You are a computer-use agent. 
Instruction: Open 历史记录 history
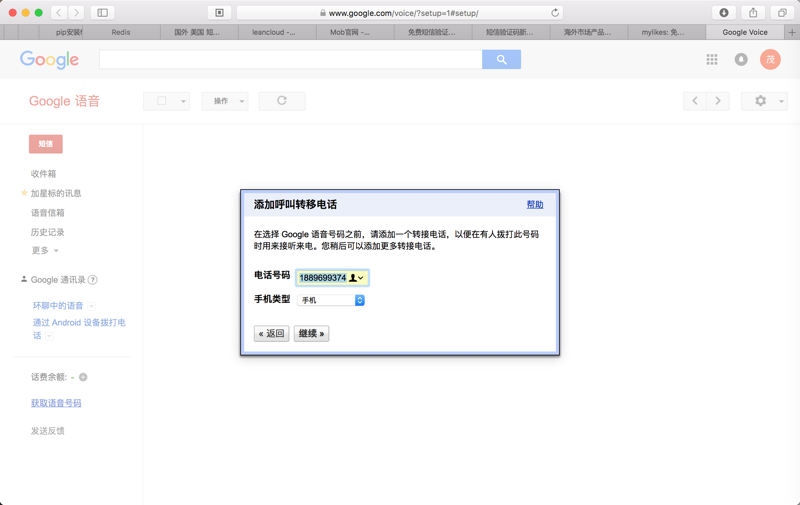[47, 232]
